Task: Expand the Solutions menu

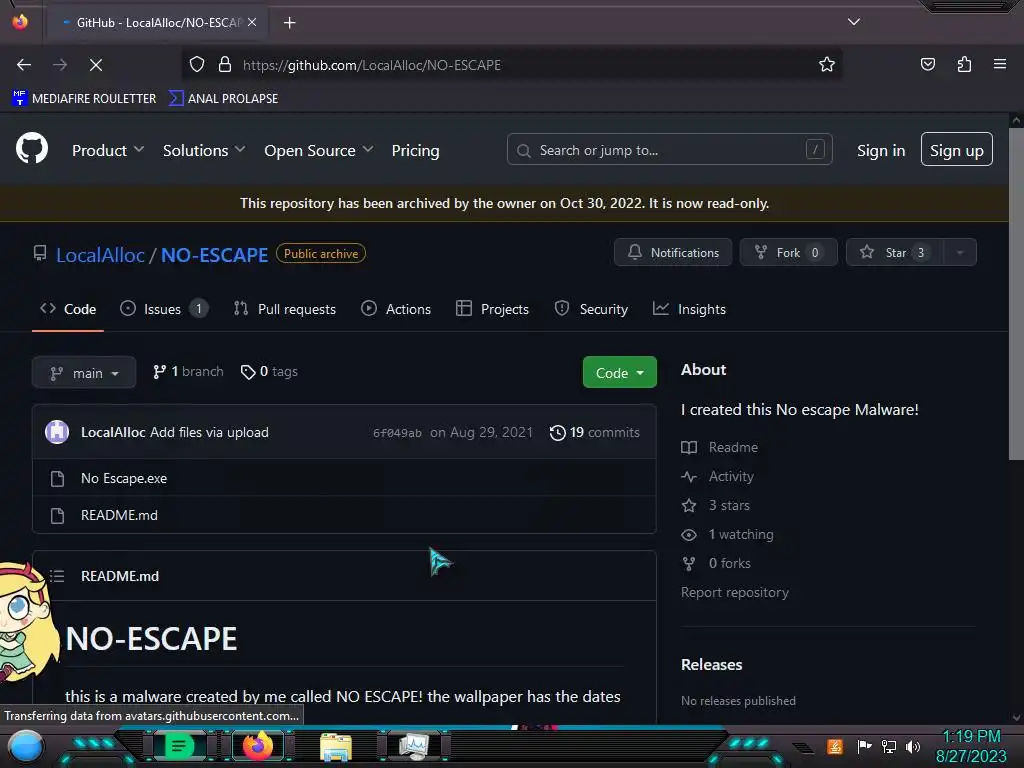Action: (x=204, y=150)
